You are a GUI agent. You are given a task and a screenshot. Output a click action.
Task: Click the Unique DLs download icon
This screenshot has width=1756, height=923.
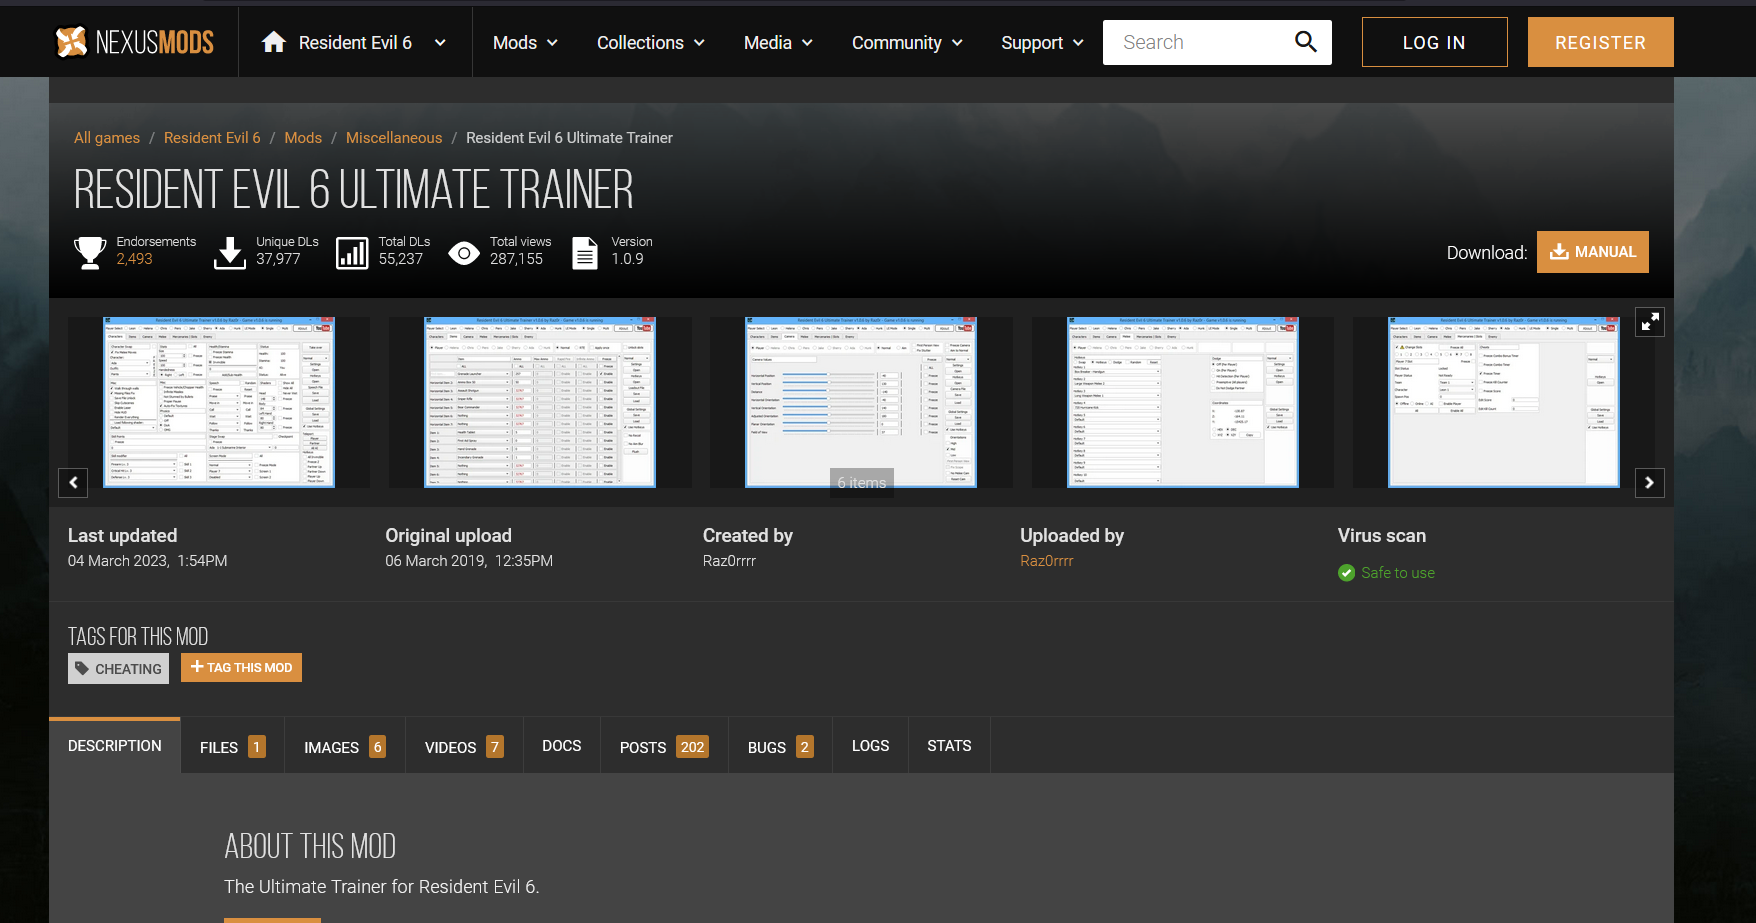[x=230, y=253]
